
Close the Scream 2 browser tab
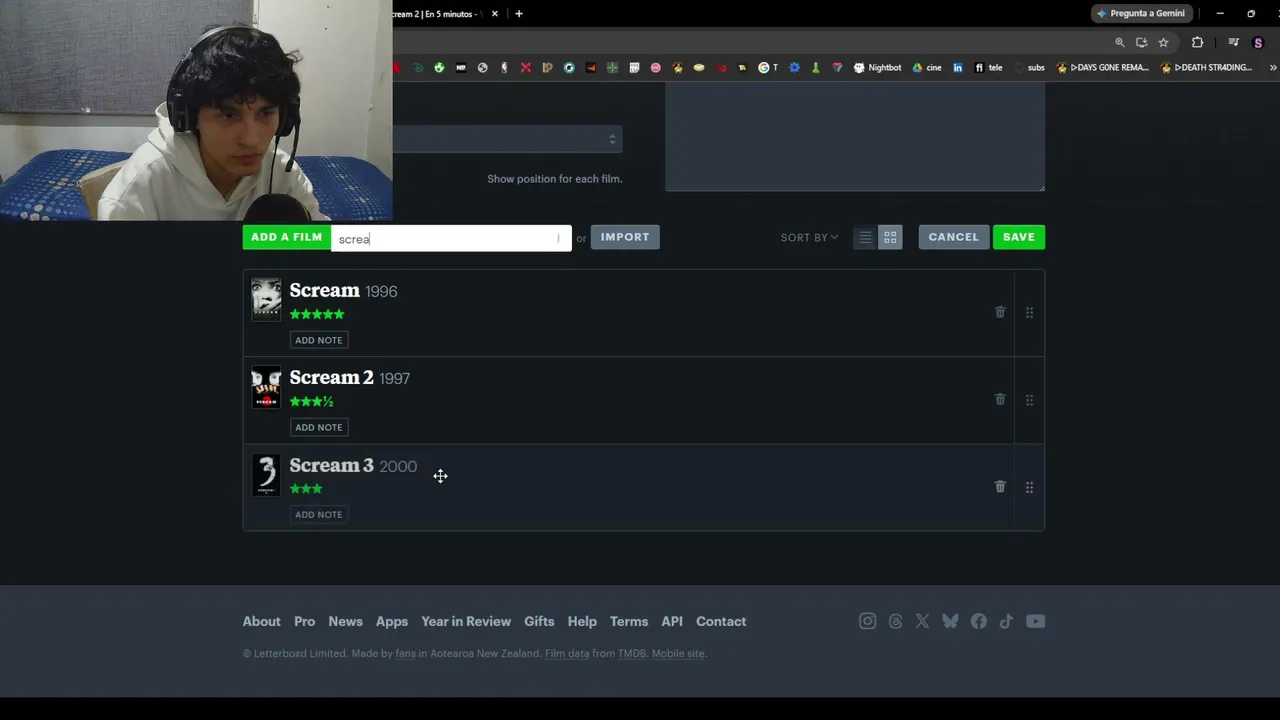[494, 14]
